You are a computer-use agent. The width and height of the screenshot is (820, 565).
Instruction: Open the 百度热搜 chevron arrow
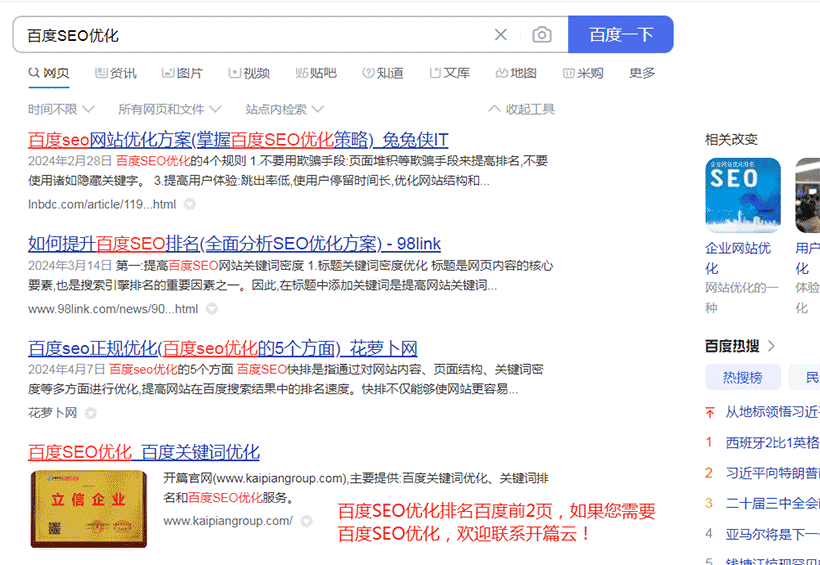(771, 346)
